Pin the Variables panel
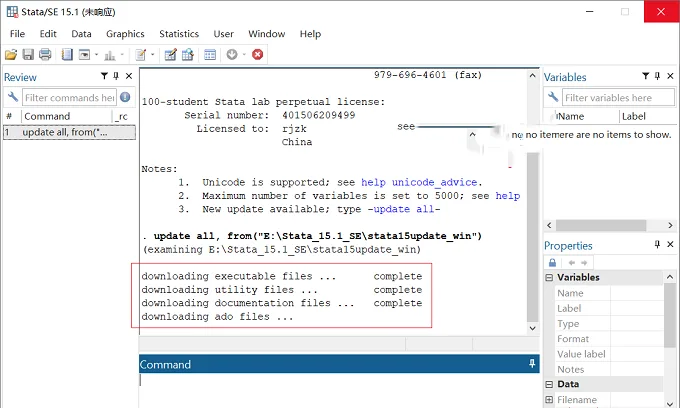This screenshot has width=680, height=408. [657, 76]
